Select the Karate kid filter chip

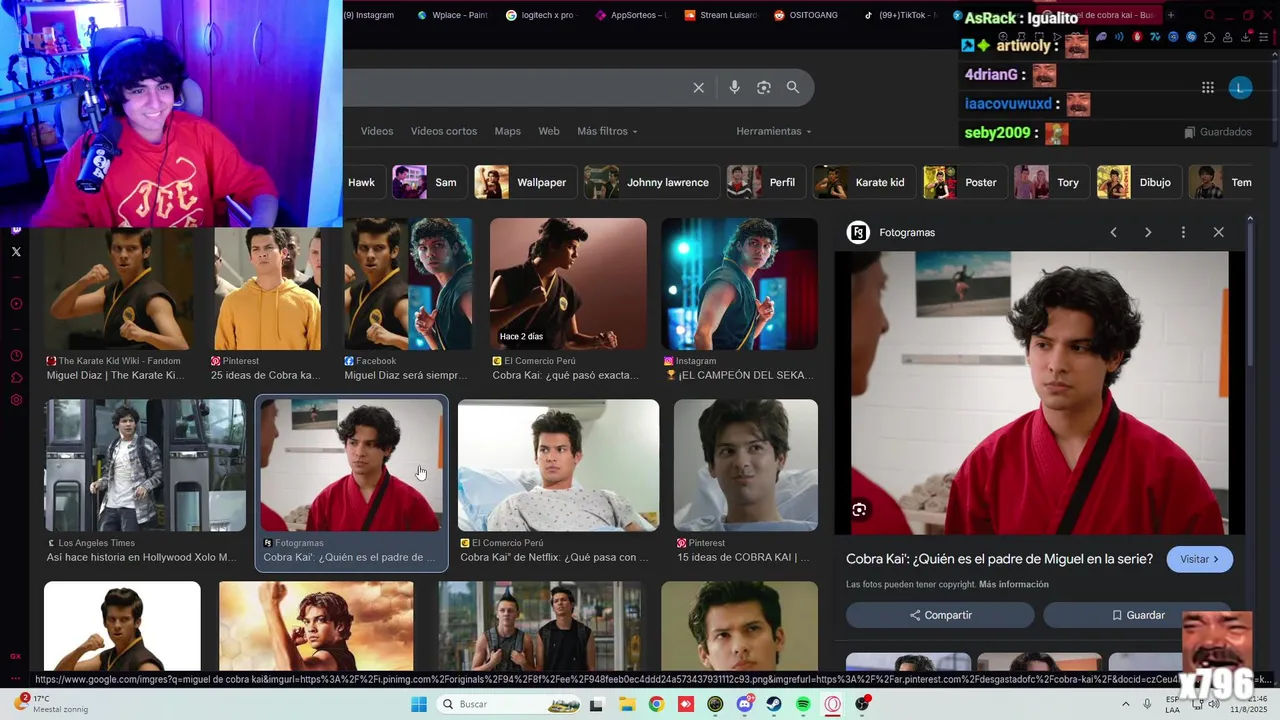point(863,182)
